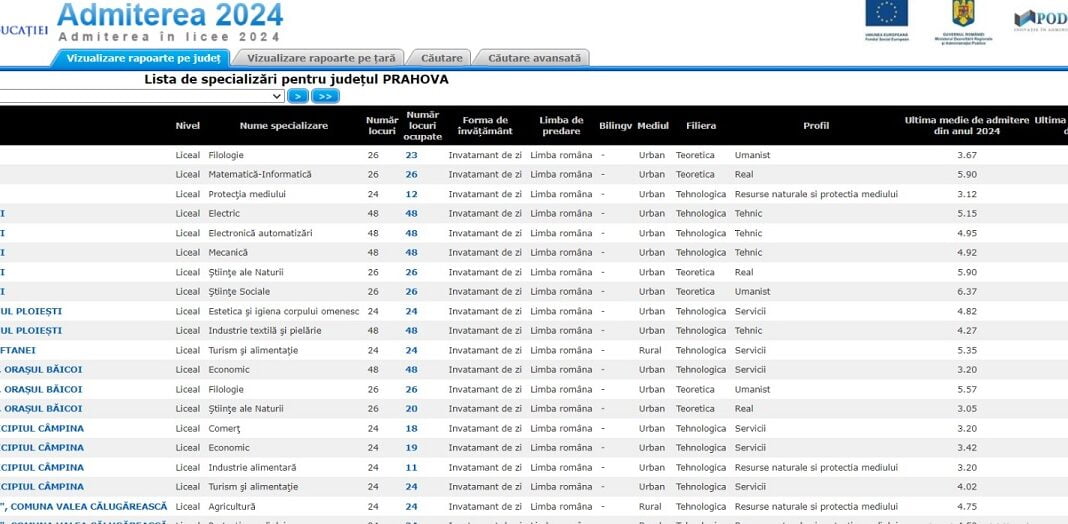The height and width of the screenshot is (524, 1068).
Task: Open the school link in the Rural Turism și alimentație row
Action: [x=18, y=350]
